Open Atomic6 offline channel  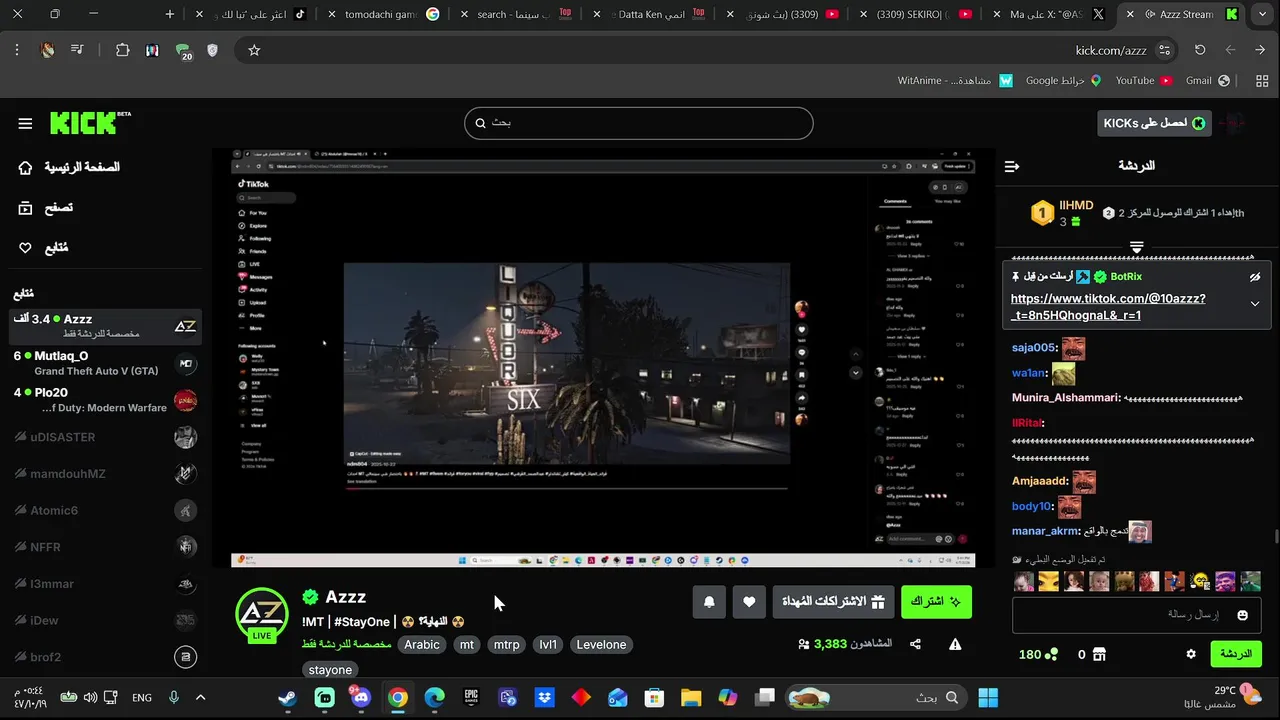[106, 510]
